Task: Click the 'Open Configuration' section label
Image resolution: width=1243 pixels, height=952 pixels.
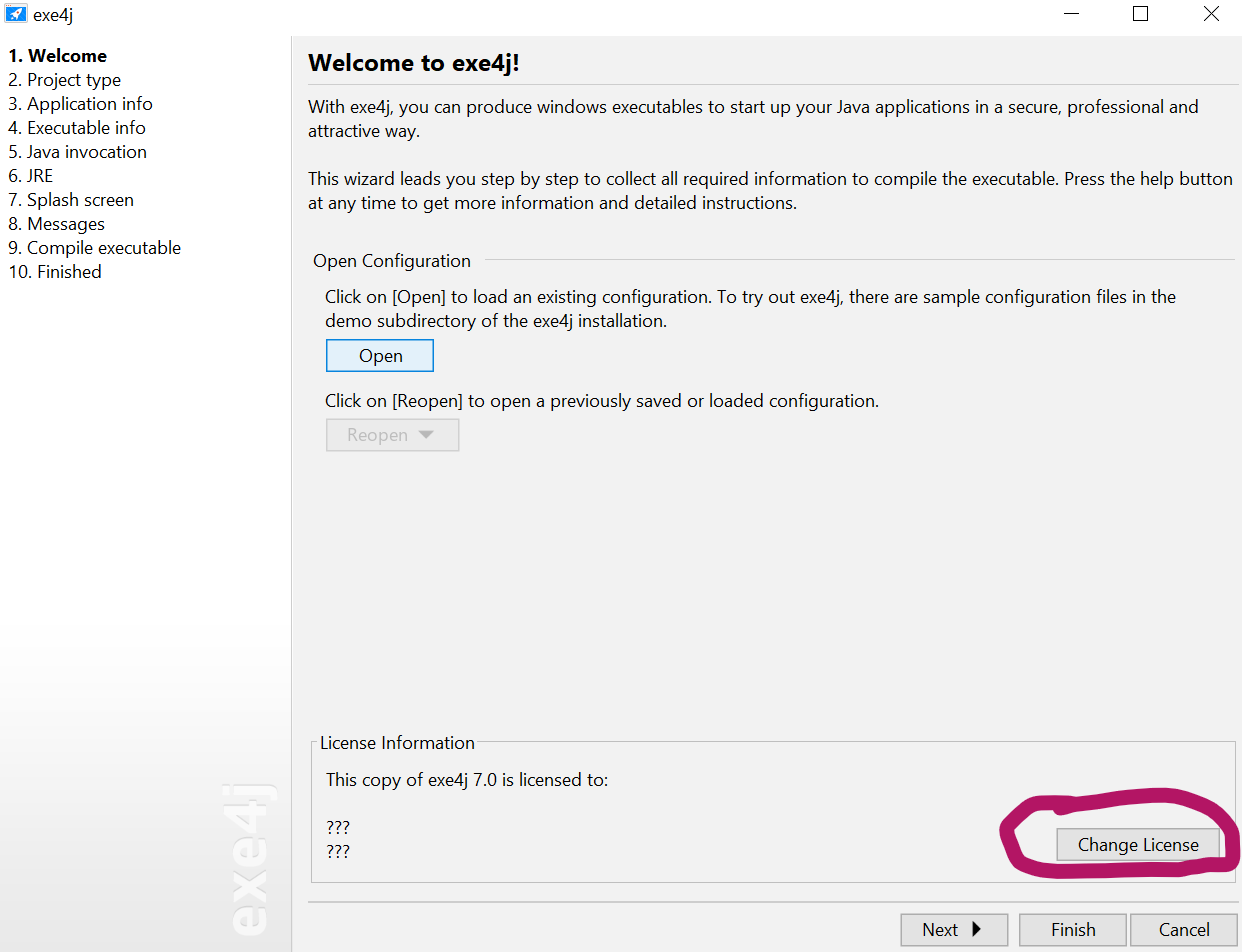Action: click(x=392, y=261)
